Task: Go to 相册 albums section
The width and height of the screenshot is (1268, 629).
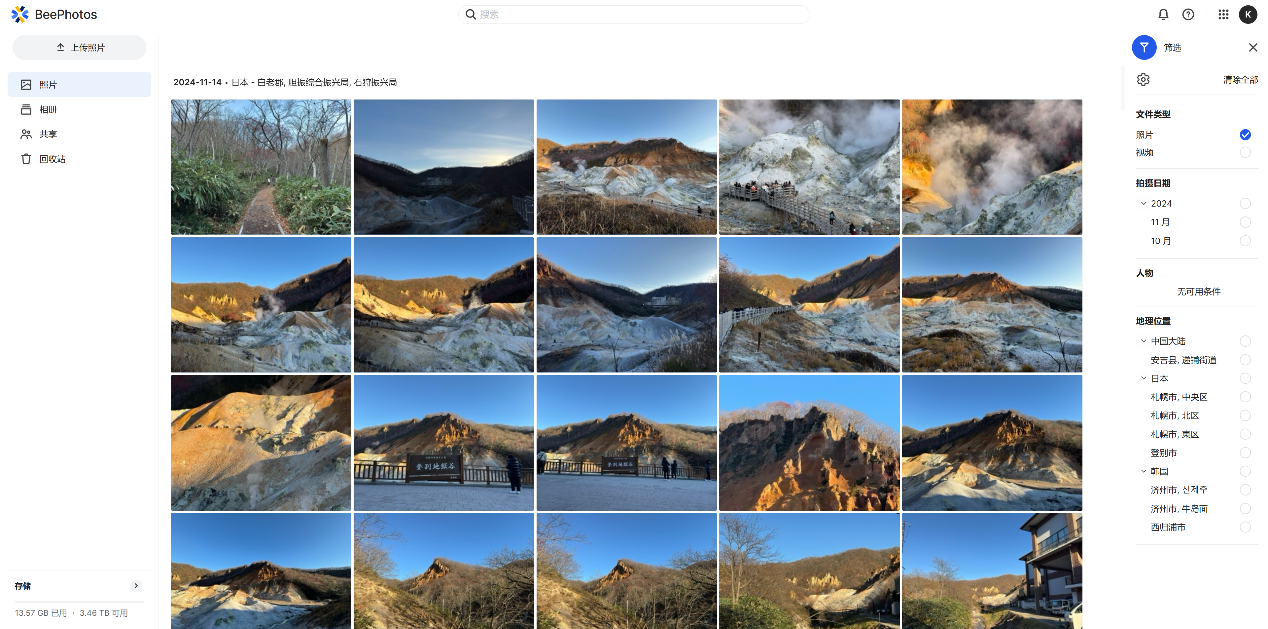Action: point(48,110)
